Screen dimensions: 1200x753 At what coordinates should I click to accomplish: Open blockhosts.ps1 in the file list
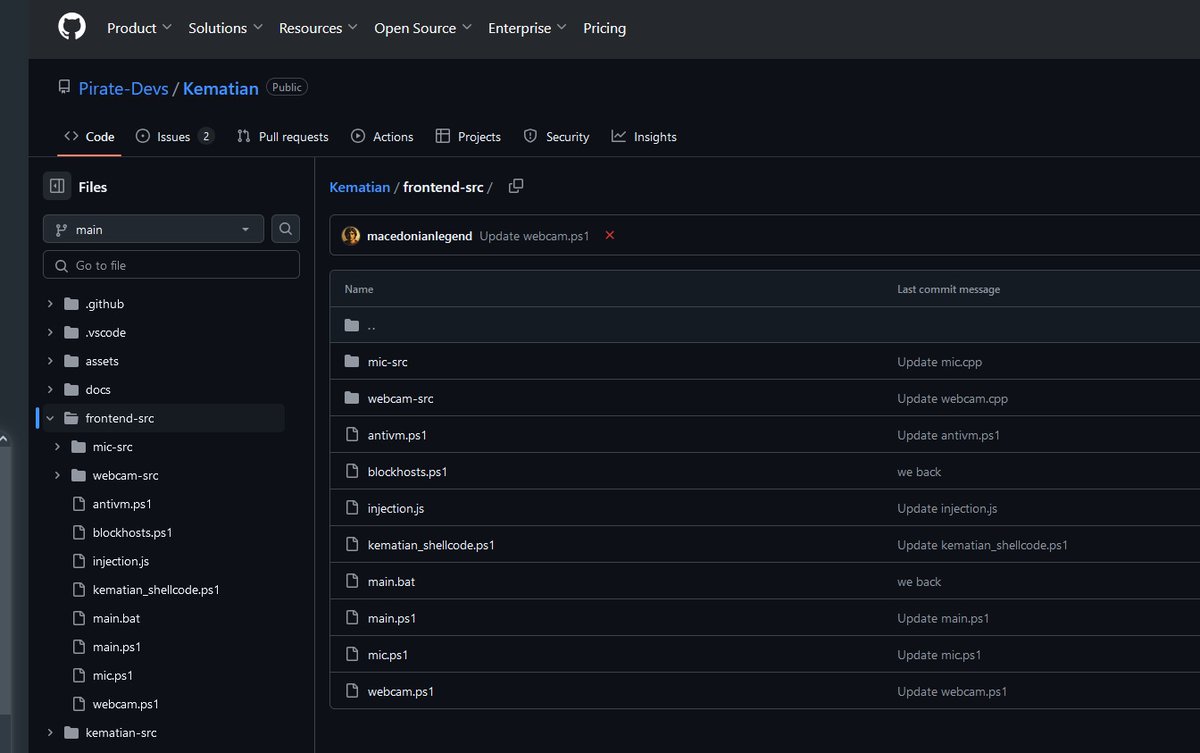[408, 471]
